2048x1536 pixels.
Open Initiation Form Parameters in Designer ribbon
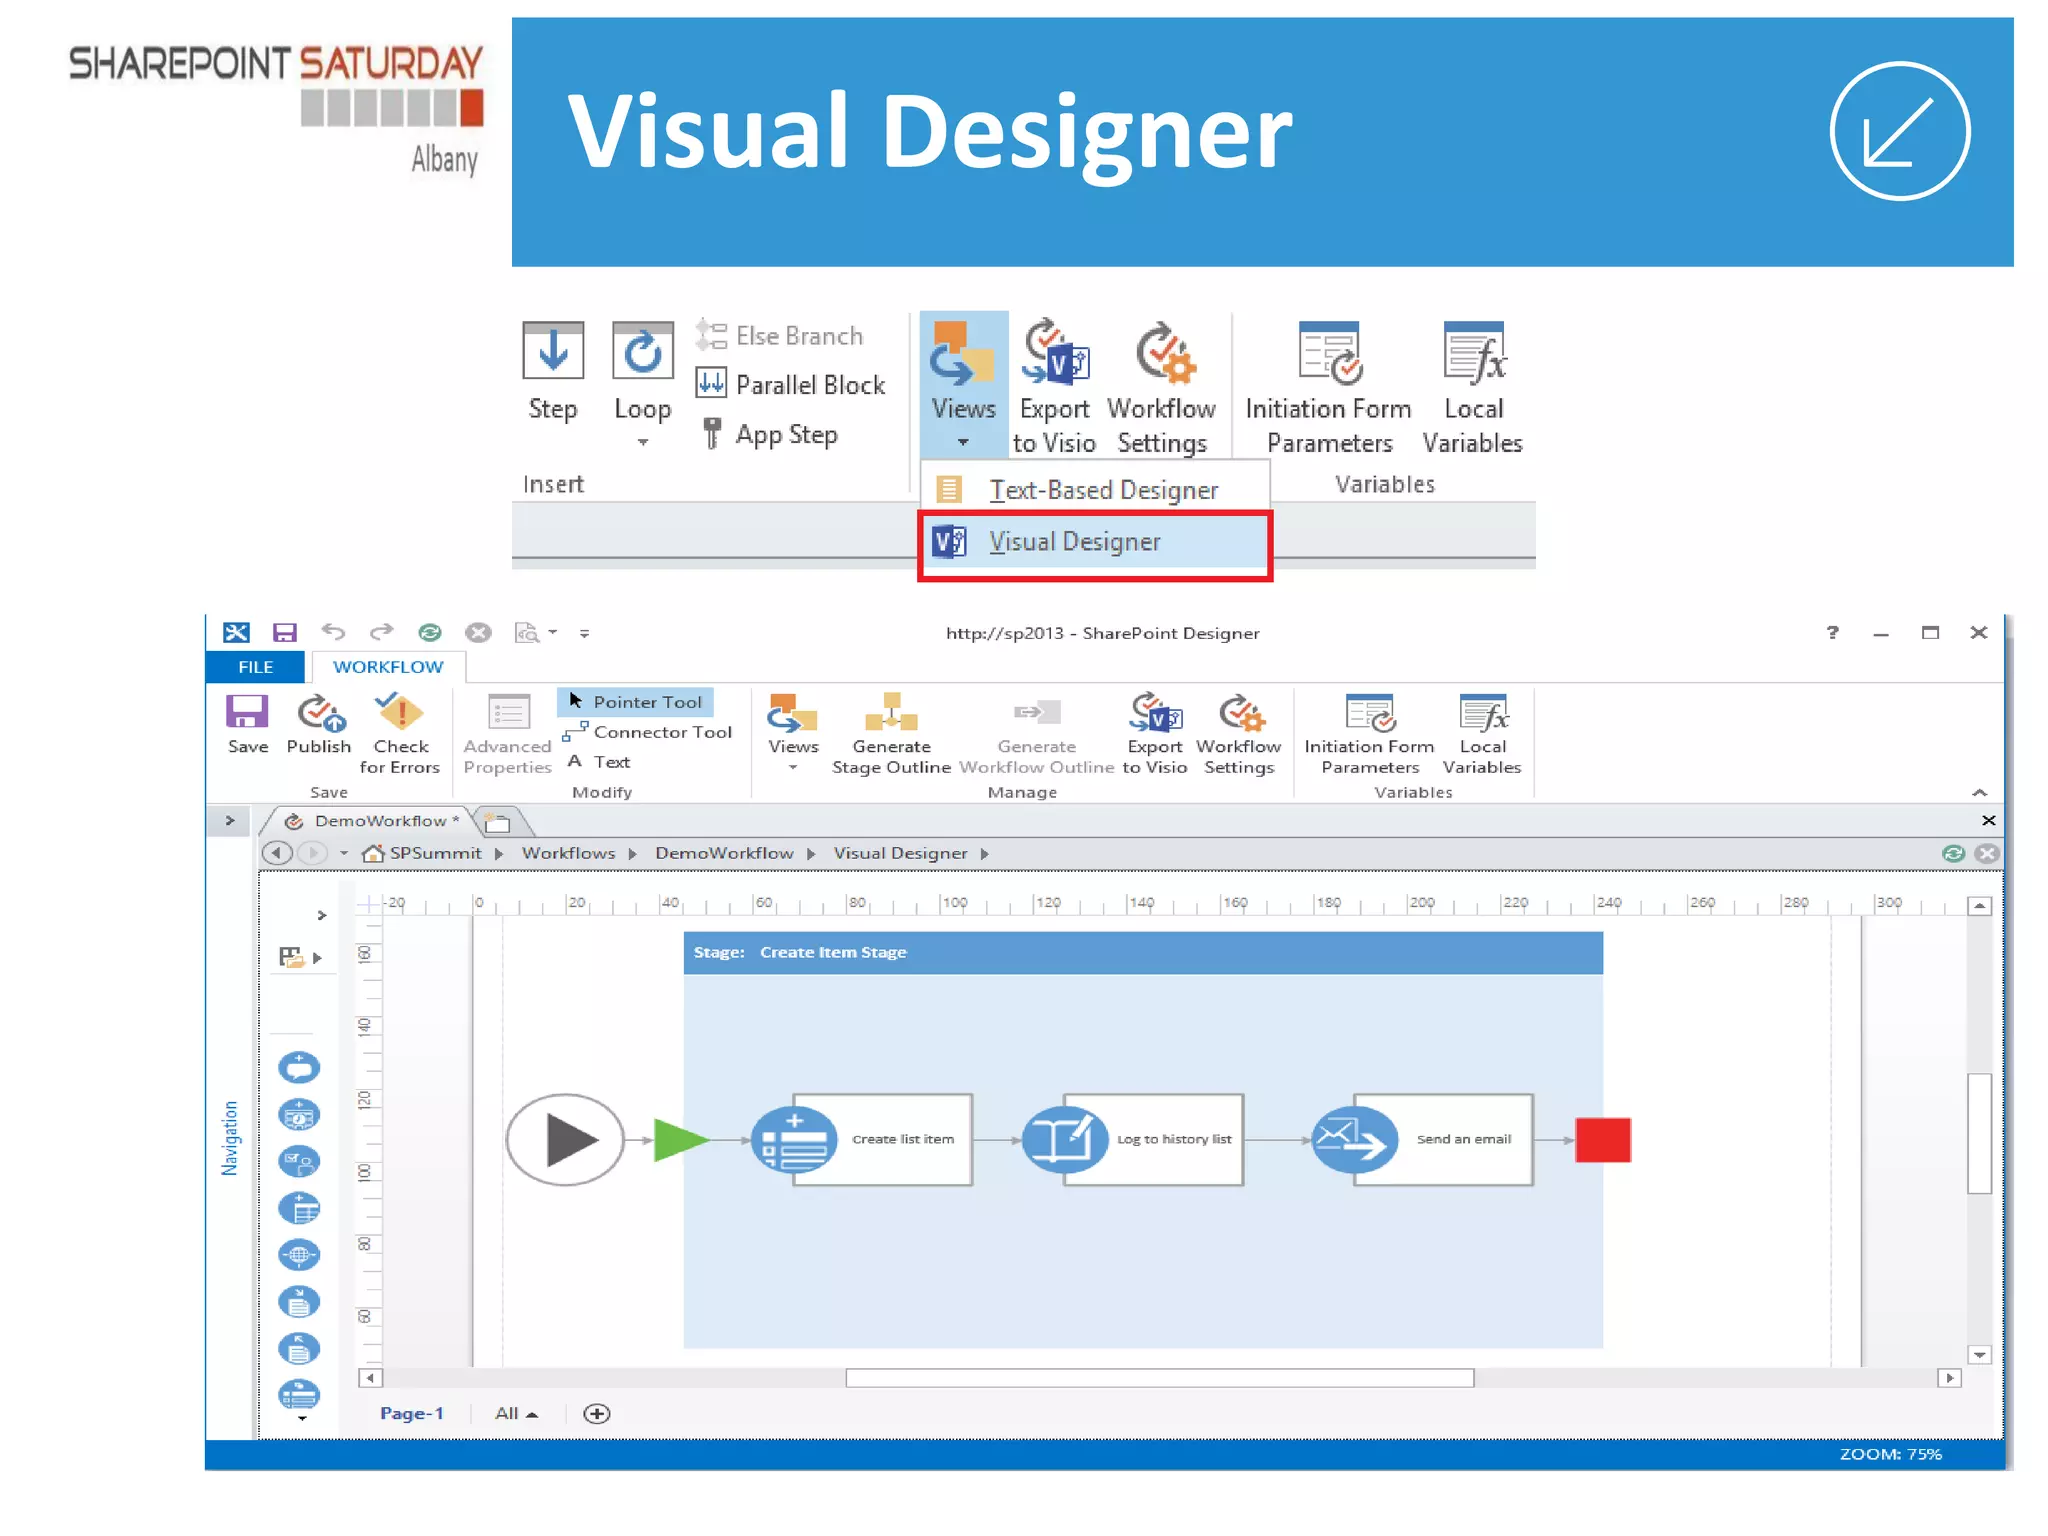(1369, 735)
